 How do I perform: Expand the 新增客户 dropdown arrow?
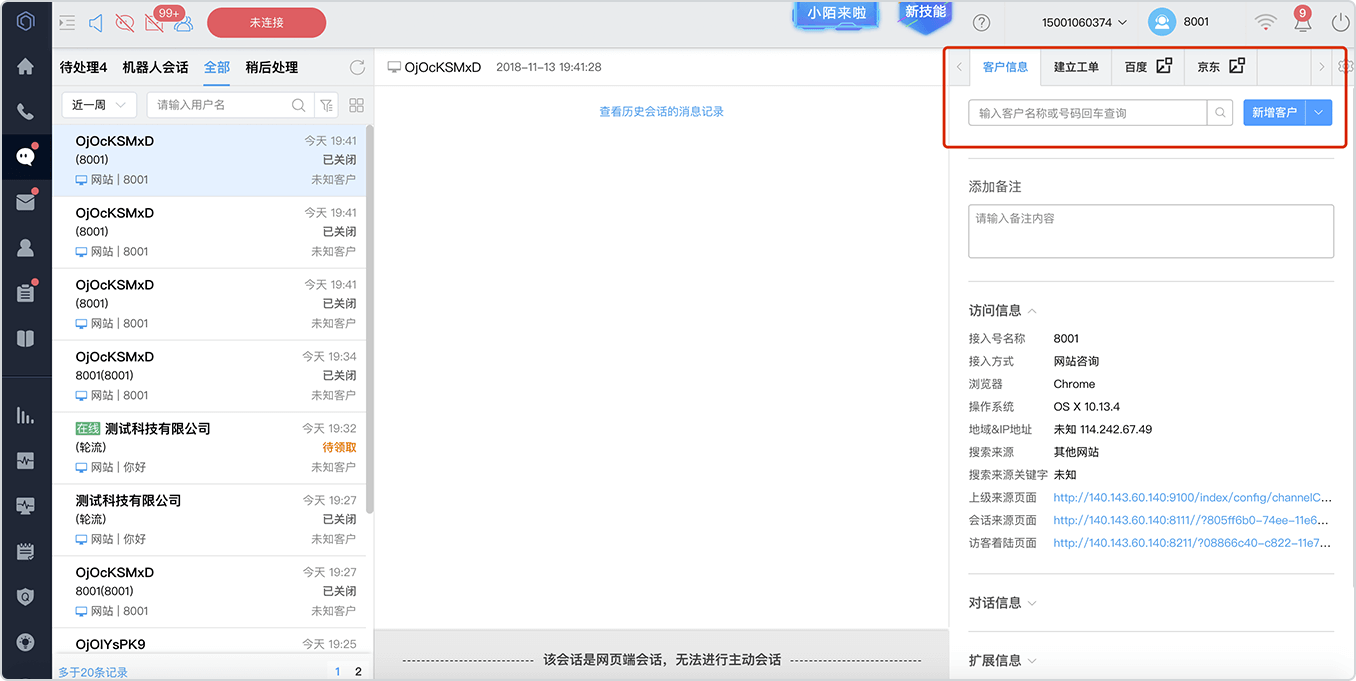1319,113
